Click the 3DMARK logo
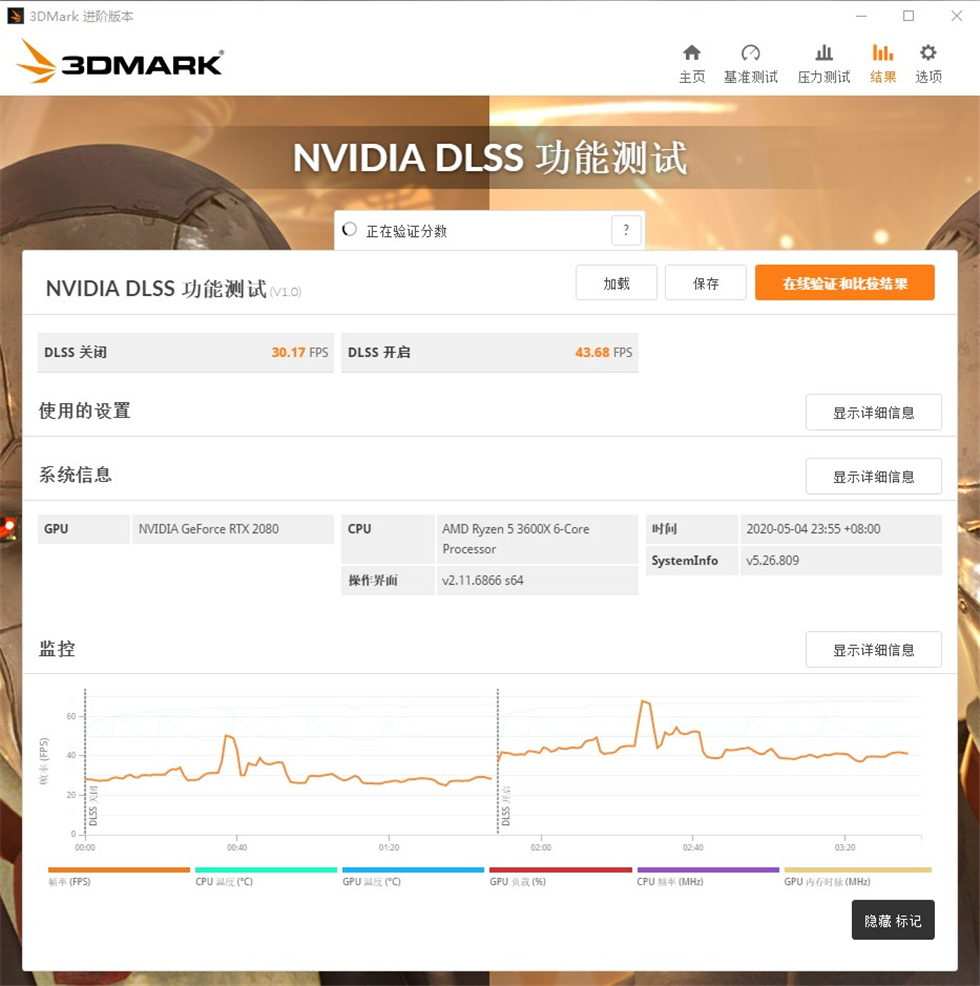 pyautogui.click(x=118, y=61)
